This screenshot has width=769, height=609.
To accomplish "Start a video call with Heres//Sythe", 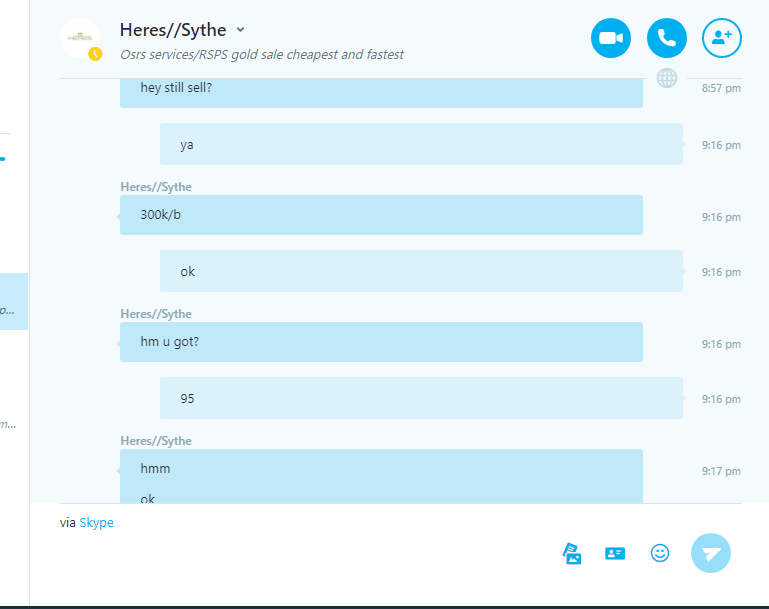I will (x=611, y=38).
